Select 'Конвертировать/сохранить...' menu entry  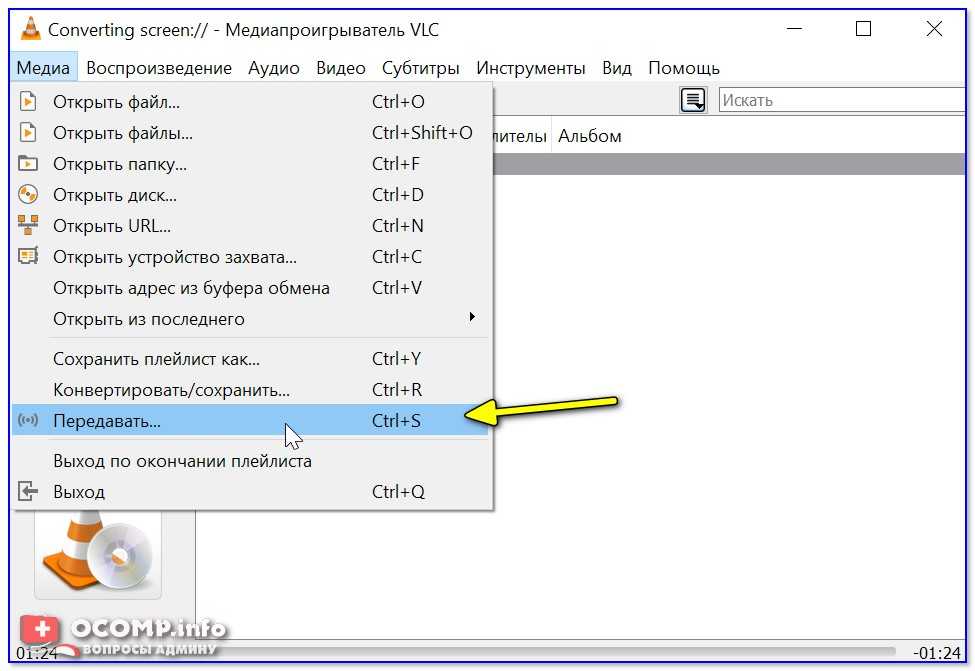click(x=171, y=390)
